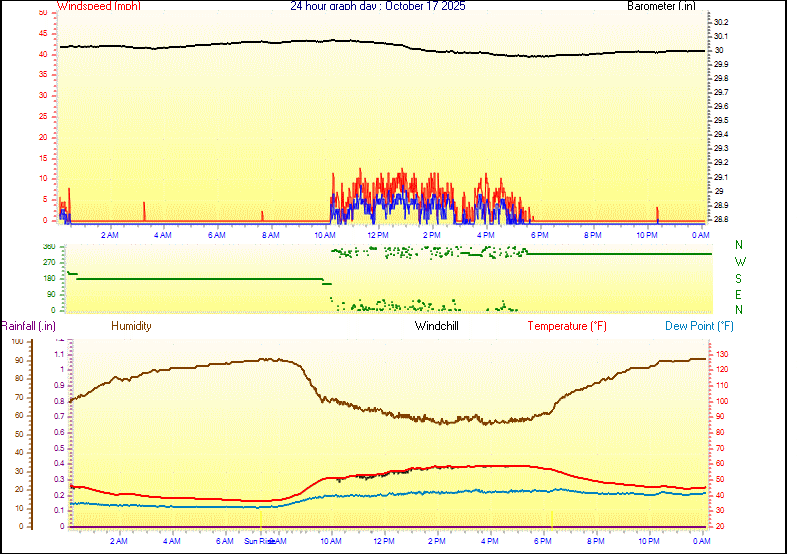Click the 28.8 value on barometer scale
The height and width of the screenshot is (554, 798).
(720, 219)
